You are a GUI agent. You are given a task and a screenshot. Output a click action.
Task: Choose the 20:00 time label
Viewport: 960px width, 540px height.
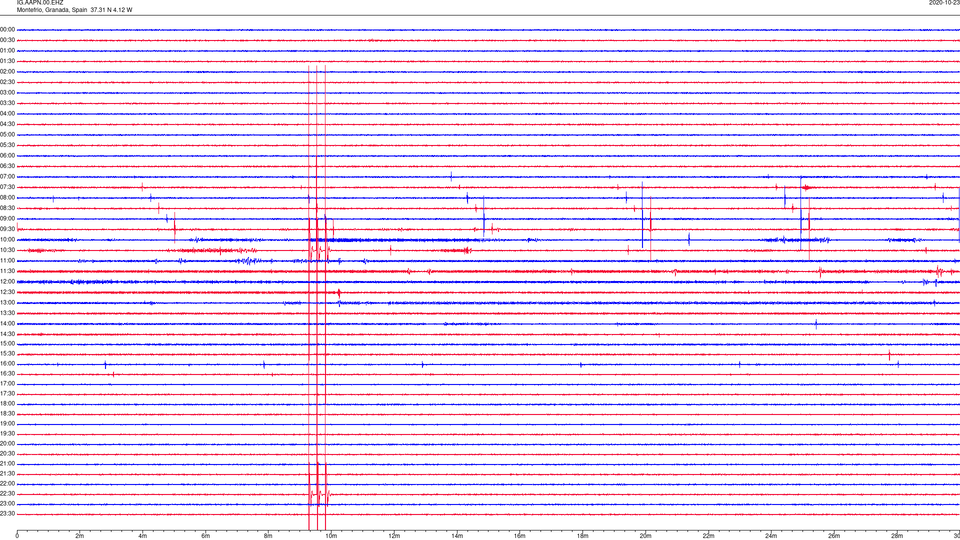pos(7,444)
